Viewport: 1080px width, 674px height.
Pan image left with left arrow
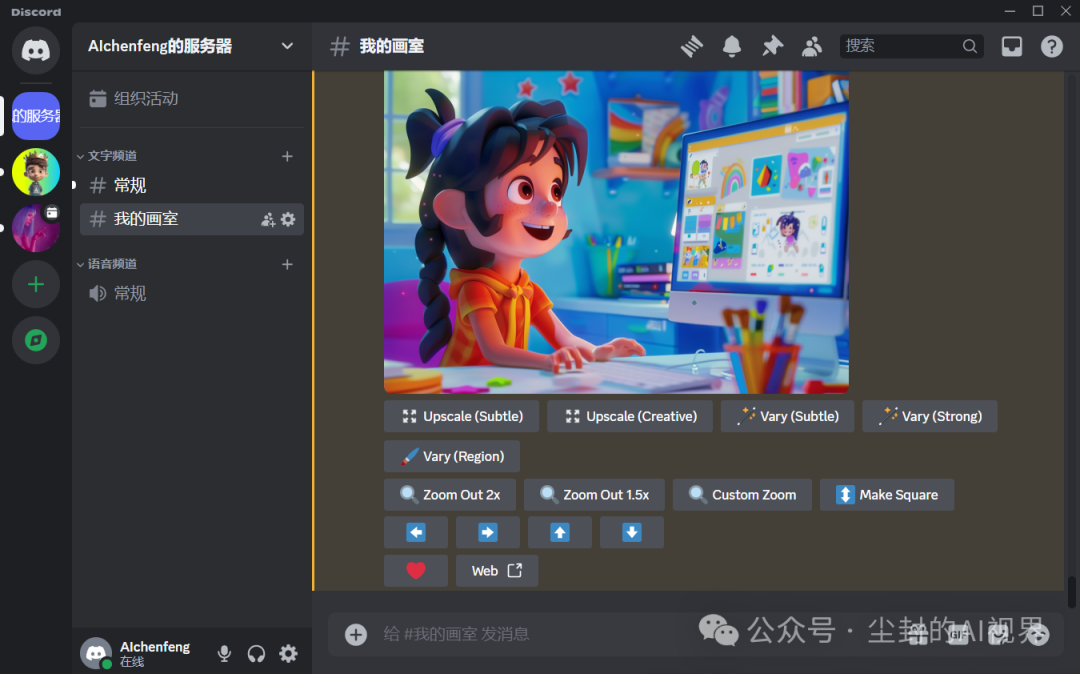(x=416, y=532)
